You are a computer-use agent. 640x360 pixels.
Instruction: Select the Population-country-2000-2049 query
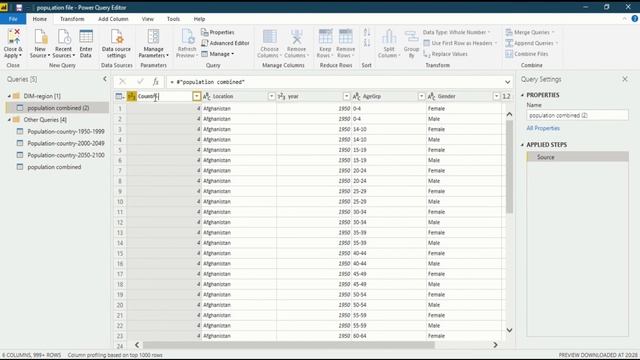click(66, 143)
